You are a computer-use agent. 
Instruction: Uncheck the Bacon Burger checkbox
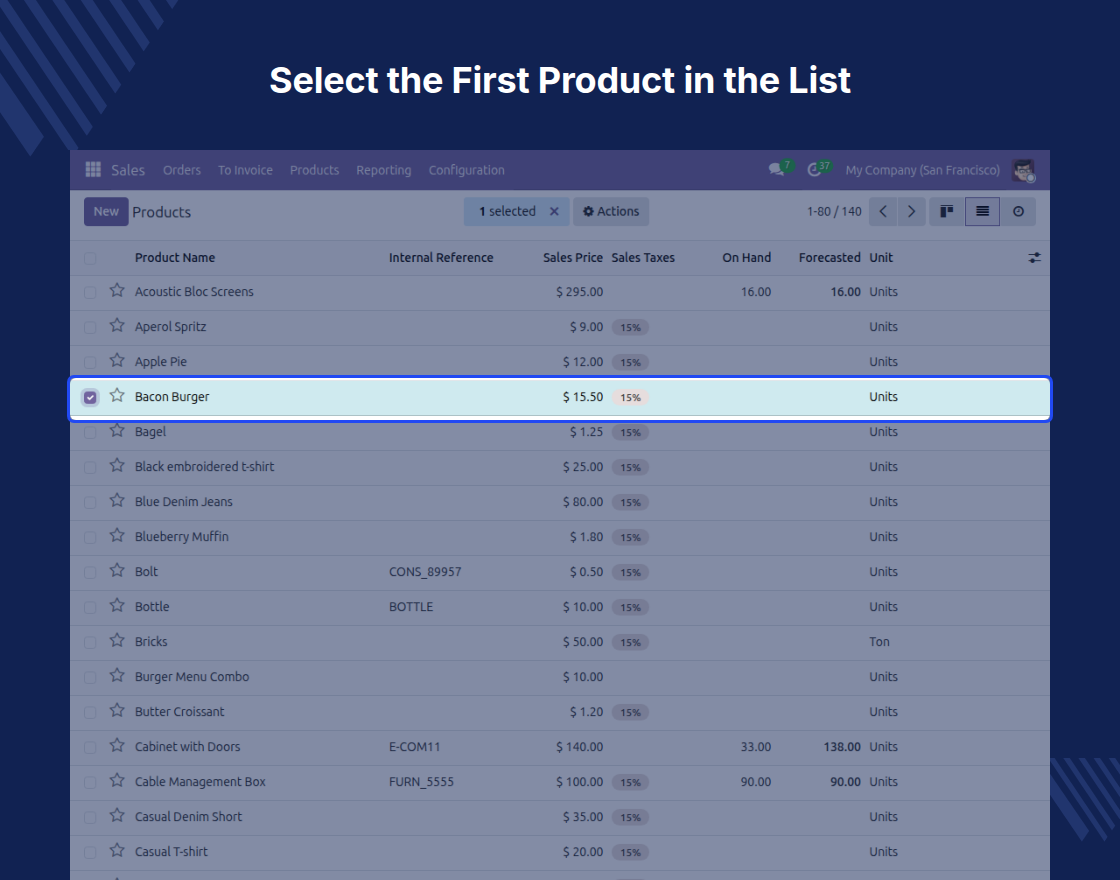(x=90, y=397)
